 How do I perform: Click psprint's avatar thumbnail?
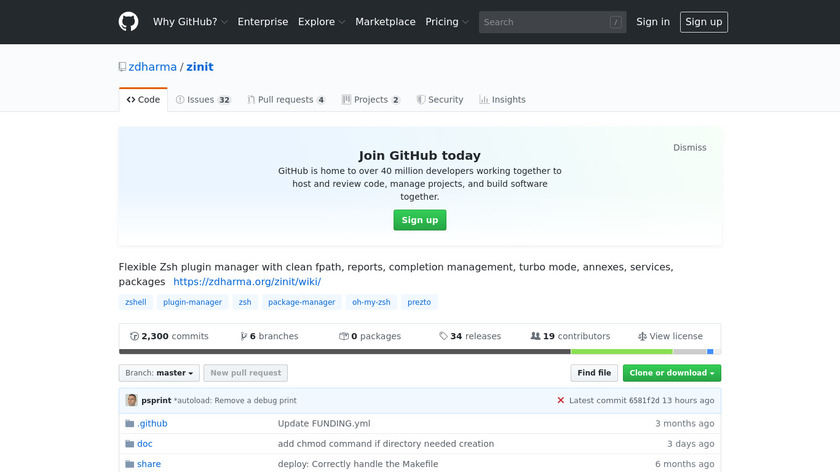tap(131, 400)
